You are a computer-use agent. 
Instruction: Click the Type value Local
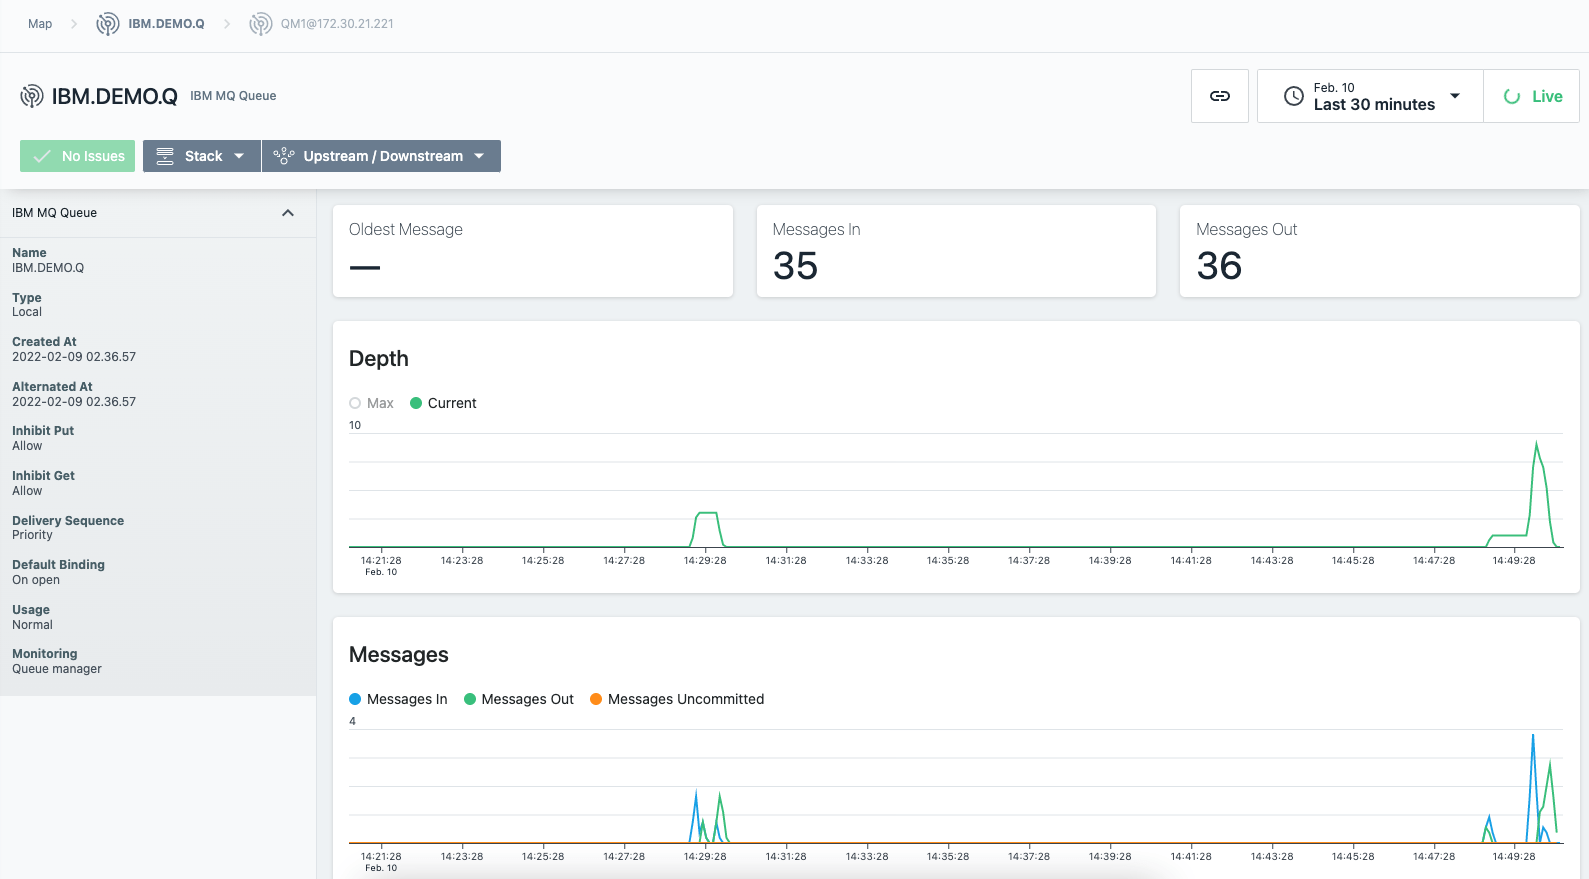pos(27,312)
